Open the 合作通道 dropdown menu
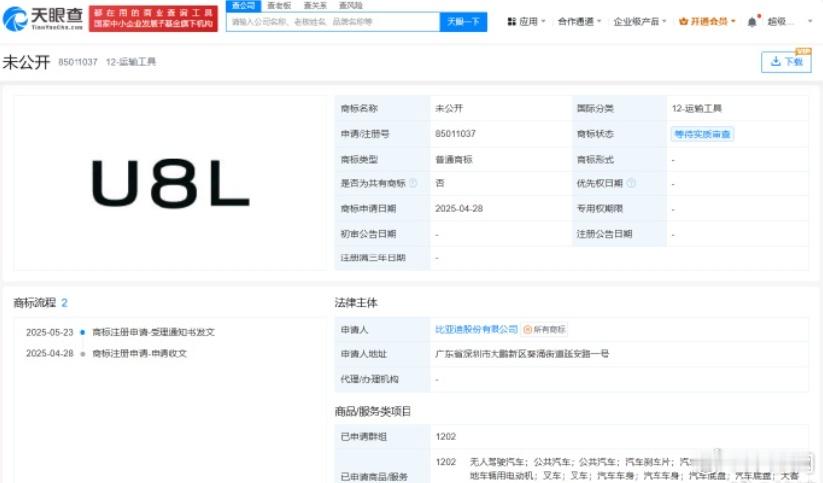This screenshot has height=483, width=823. (579, 22)
